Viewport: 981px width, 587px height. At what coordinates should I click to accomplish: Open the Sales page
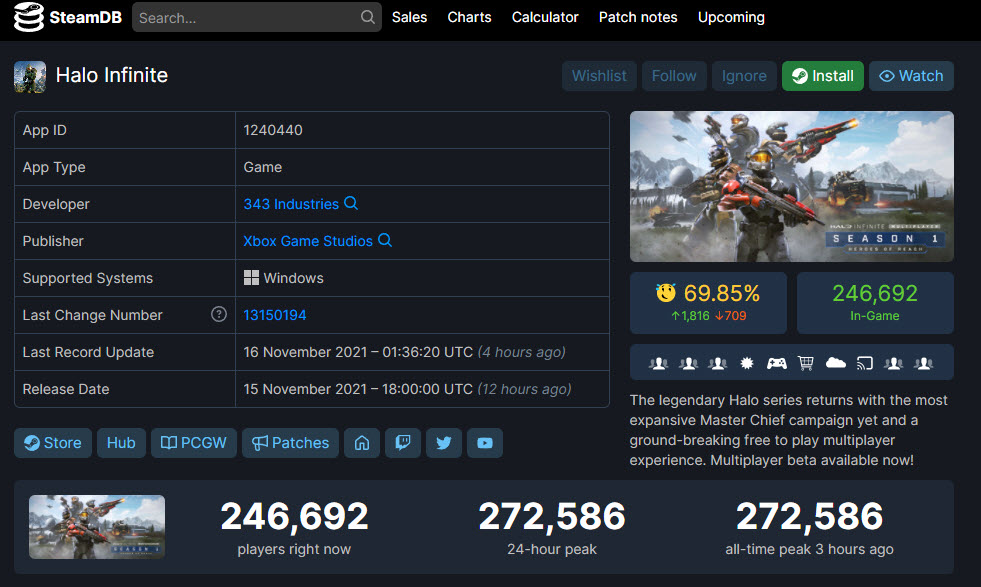click(409, 18)
